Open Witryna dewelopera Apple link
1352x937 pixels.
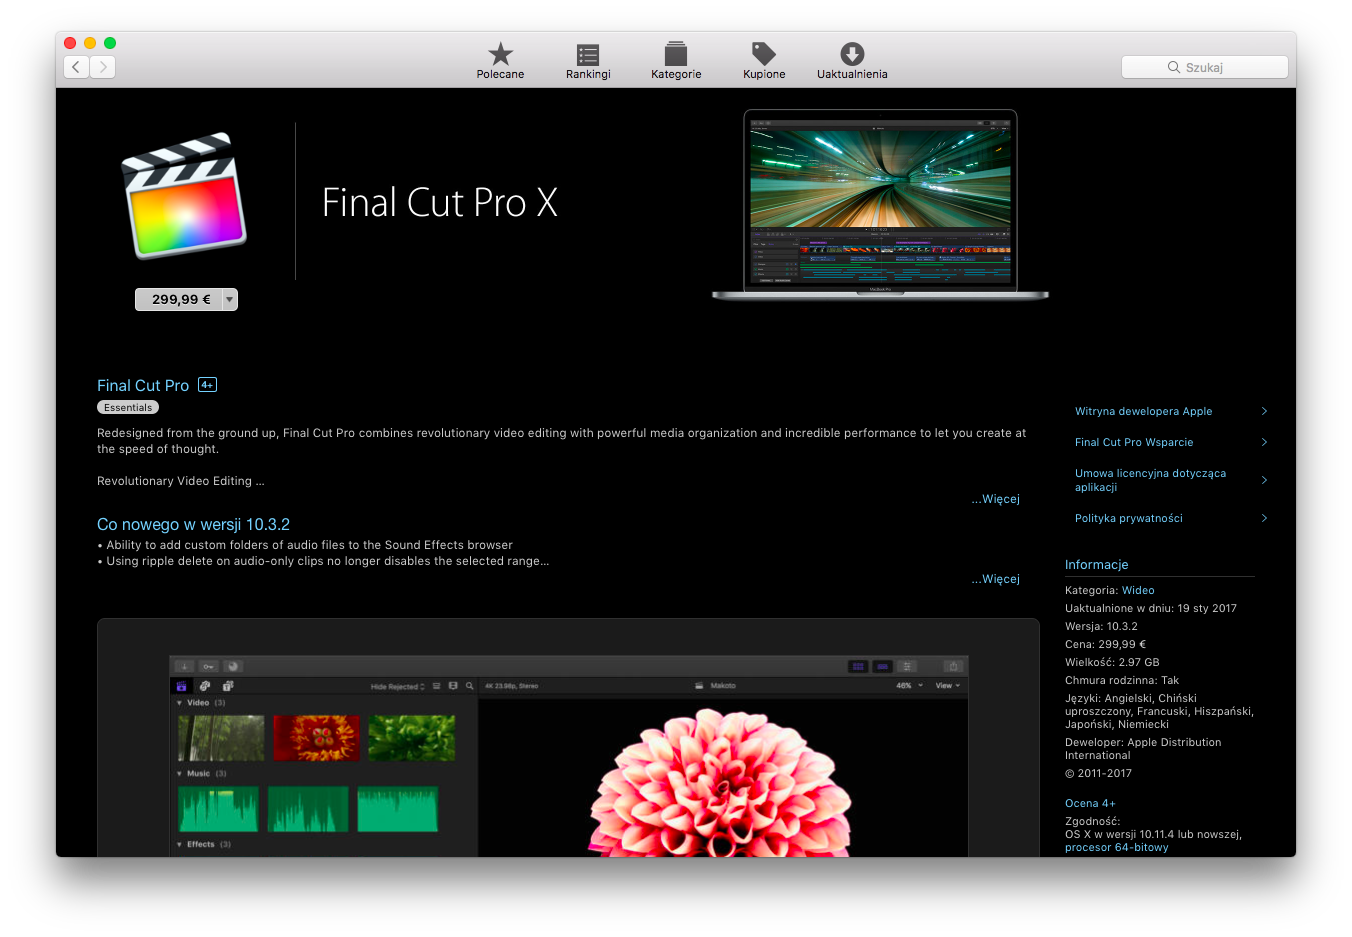point(1143,411)
